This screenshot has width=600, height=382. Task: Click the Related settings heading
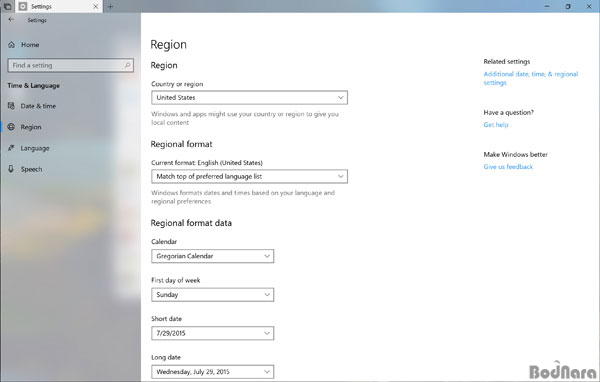[x=507, y=61]
